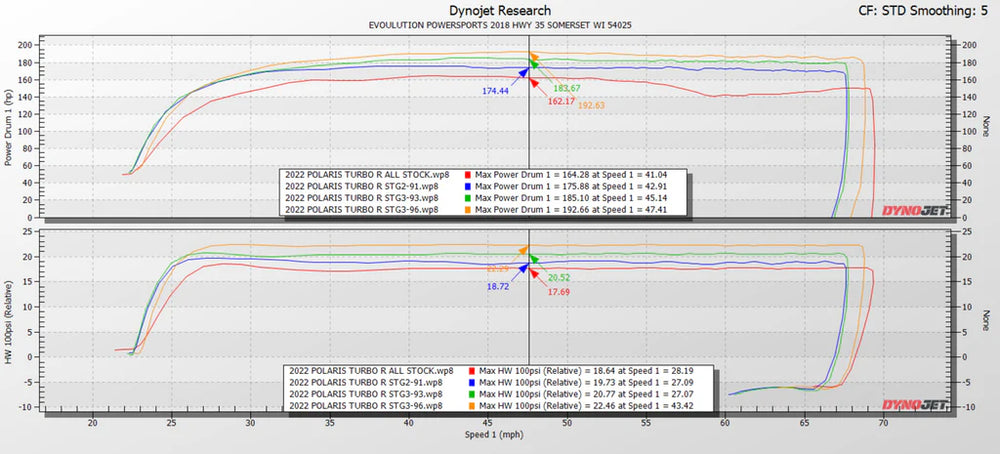
Task: Click the green arrow marker near 183.67
Action: pos(534,65)
